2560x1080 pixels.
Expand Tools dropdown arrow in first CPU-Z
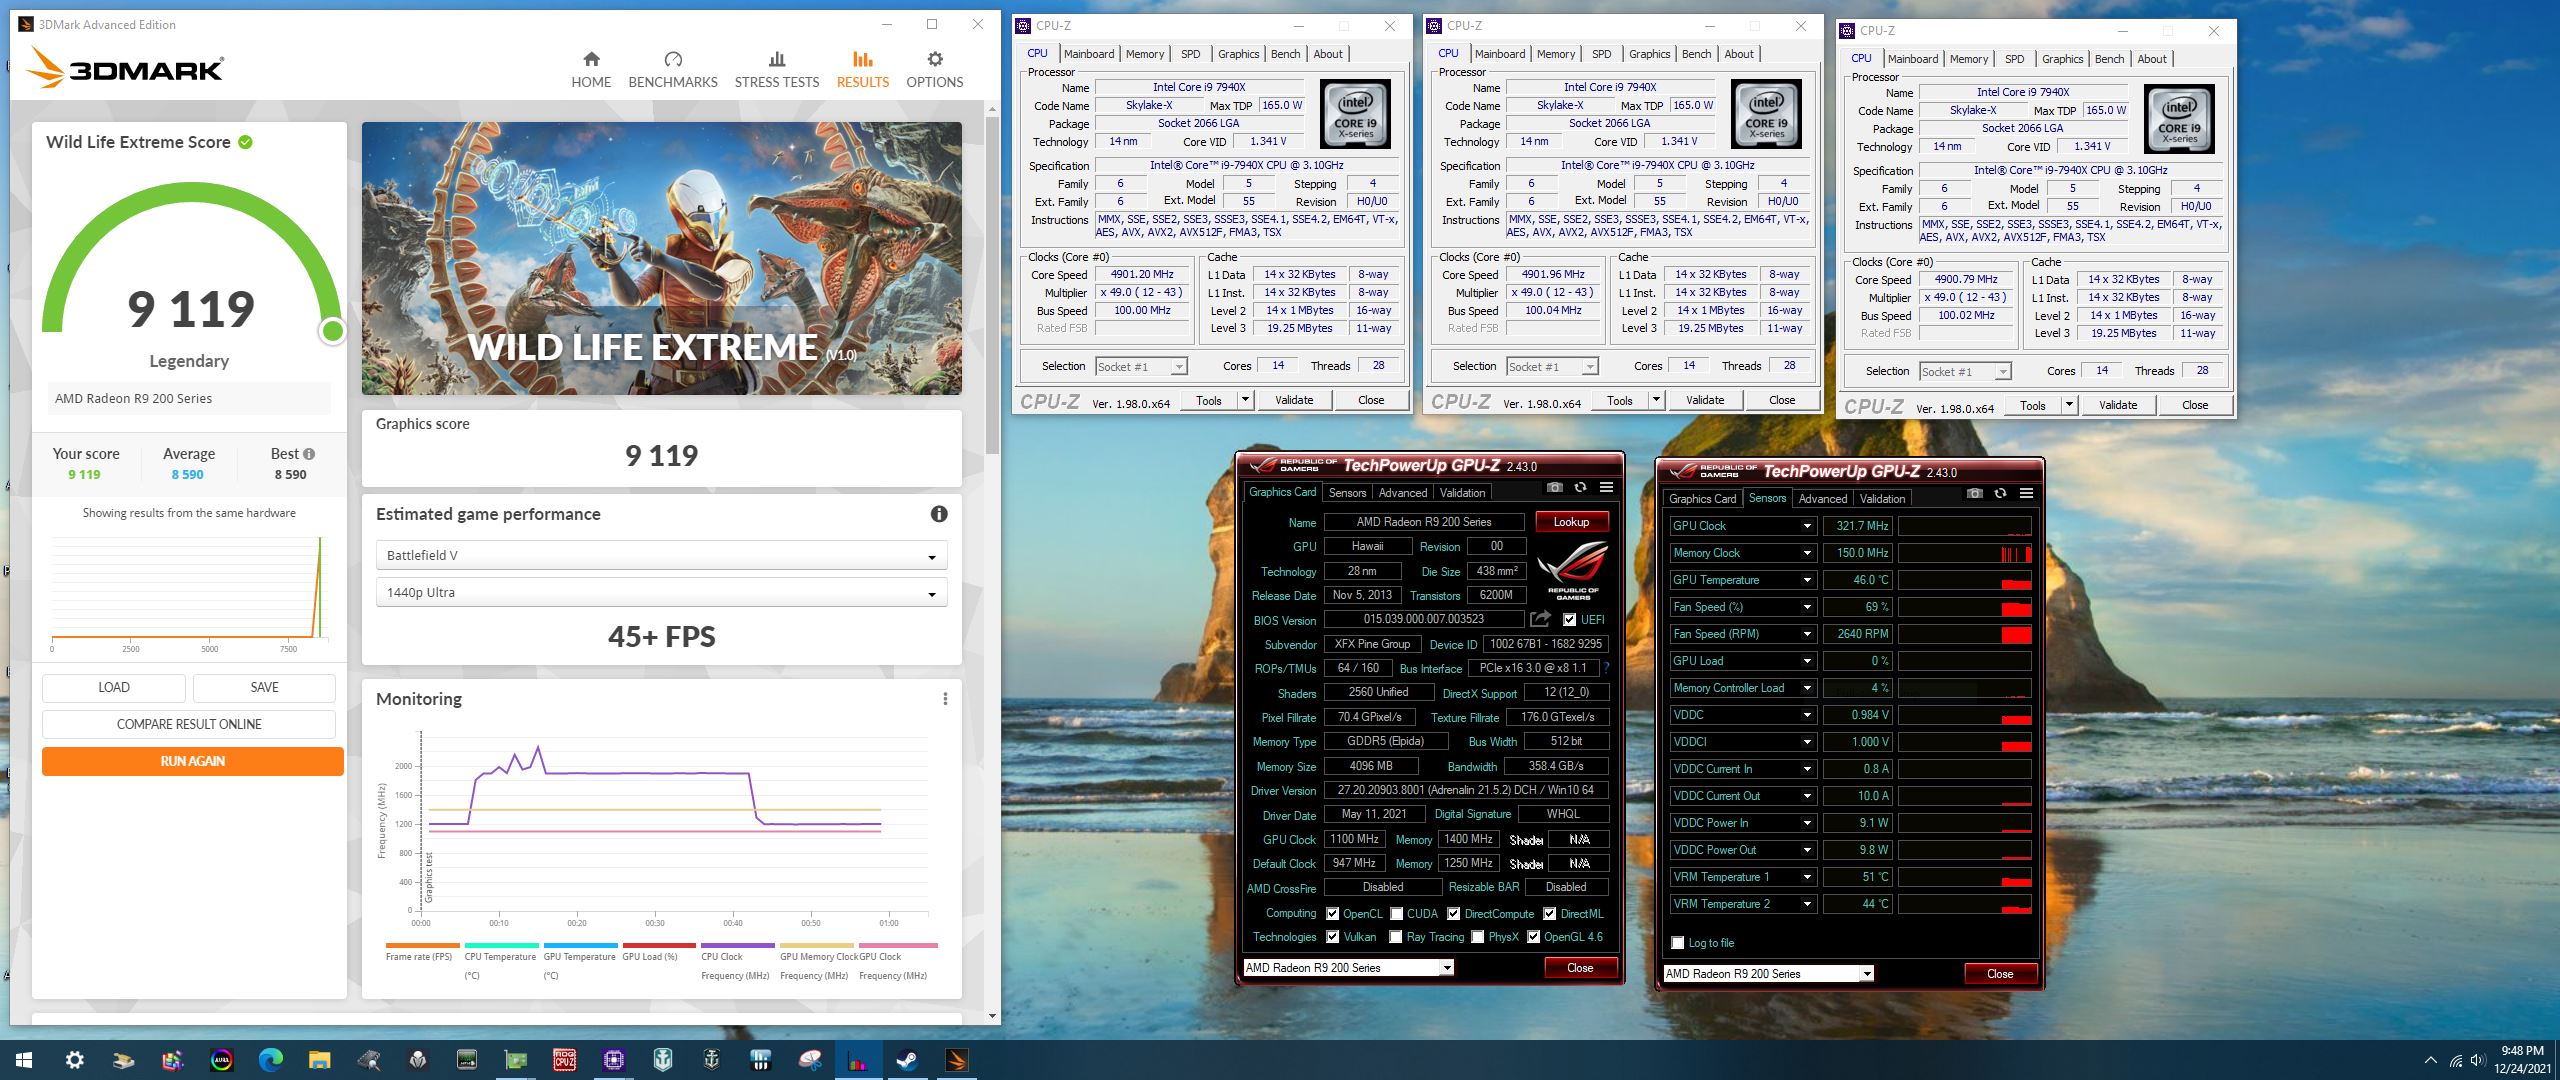pyautogui.click(x=1245, y=400)
